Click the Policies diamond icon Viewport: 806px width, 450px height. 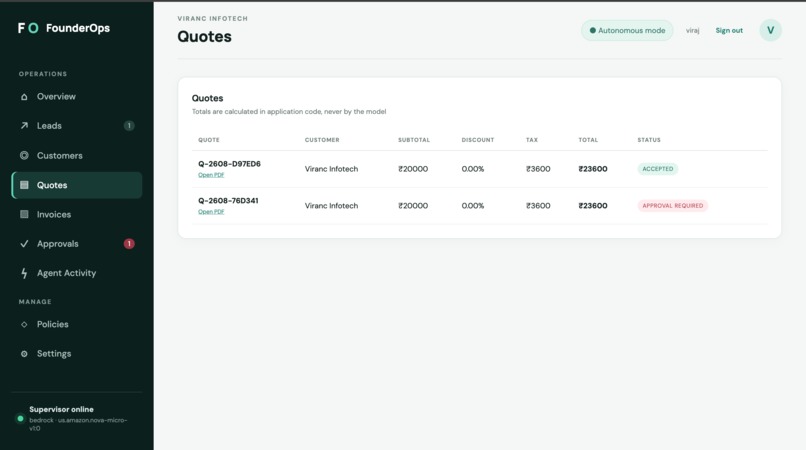tap(24, 325)
